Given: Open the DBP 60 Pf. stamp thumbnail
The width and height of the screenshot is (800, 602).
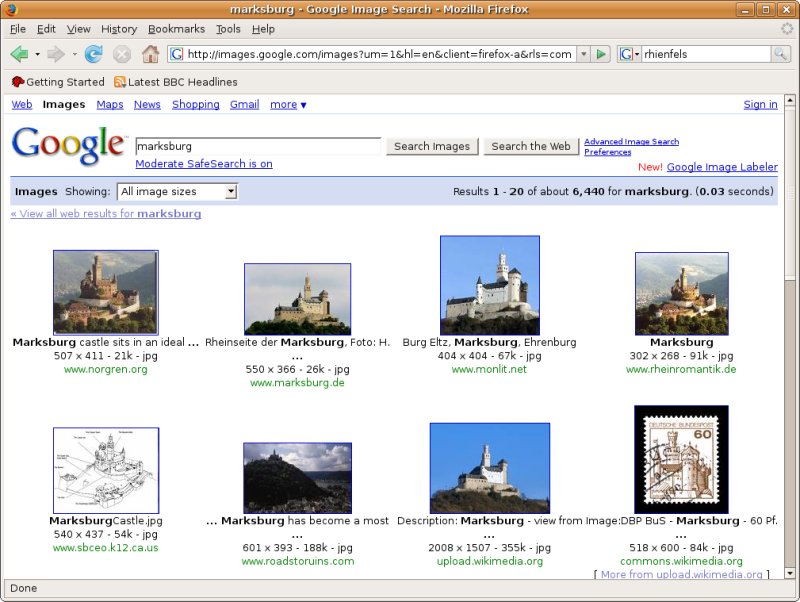Looking at the screenshot, I should [x=681, y=459].
